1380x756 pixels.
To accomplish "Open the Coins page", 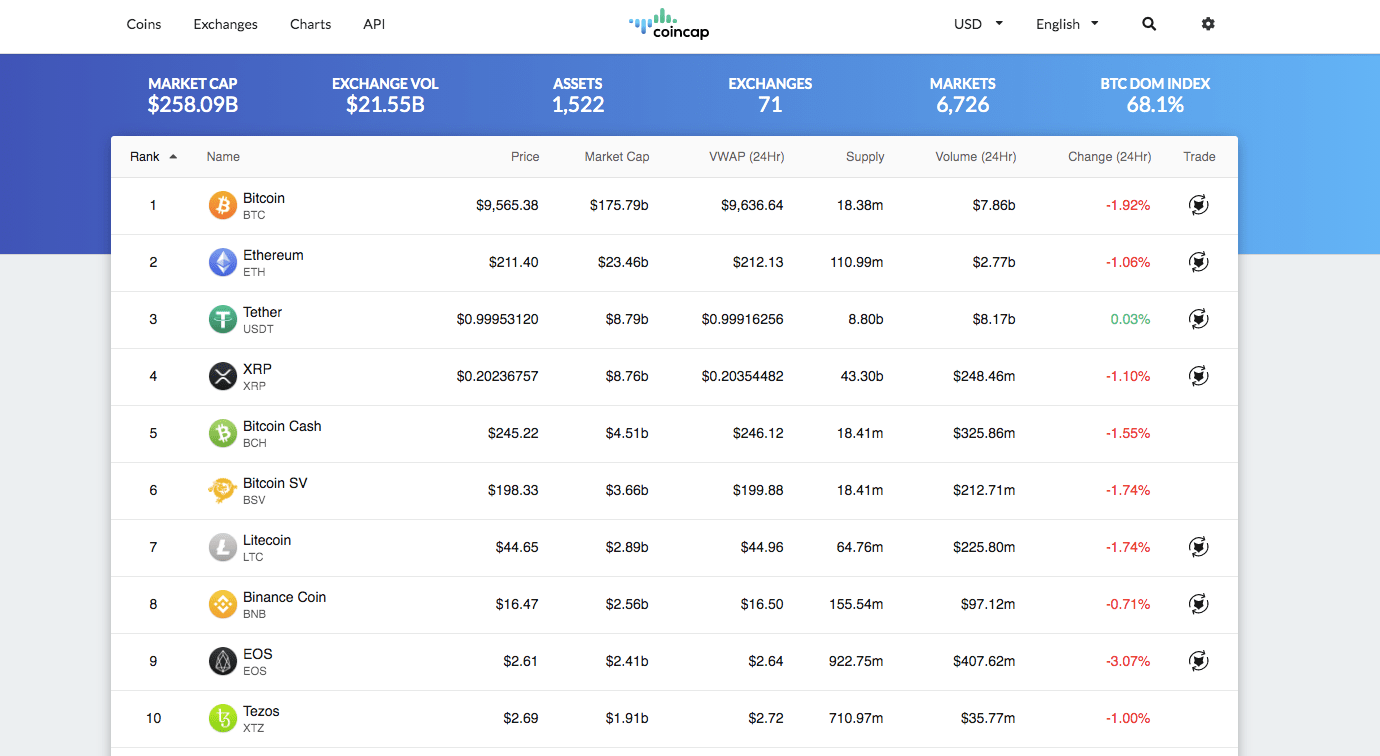I will coord(143,23).
